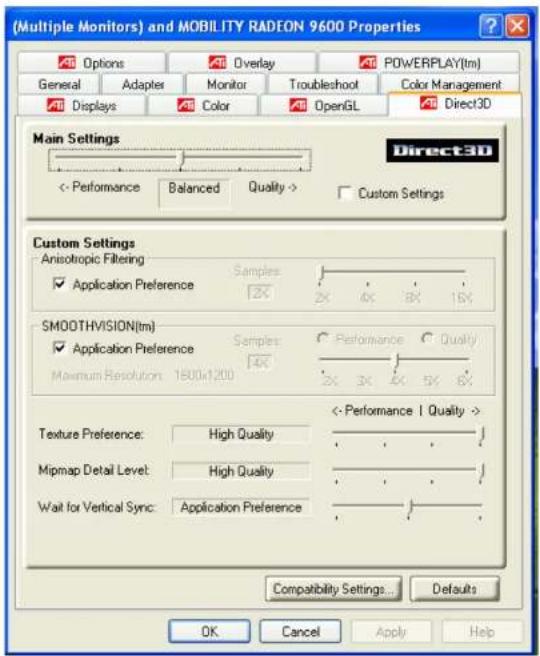Click SMOOTHVISION Samples 4X value box
The height and width of the screenshot is (656, 540).
[x=260, y=362]
